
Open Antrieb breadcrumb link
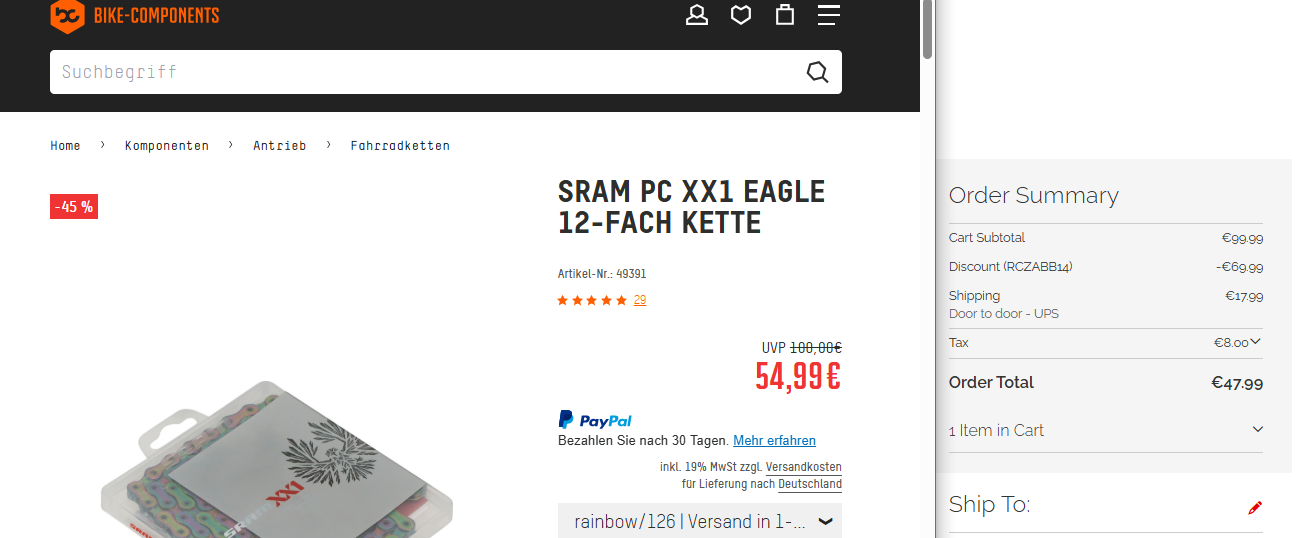(279, 146)
